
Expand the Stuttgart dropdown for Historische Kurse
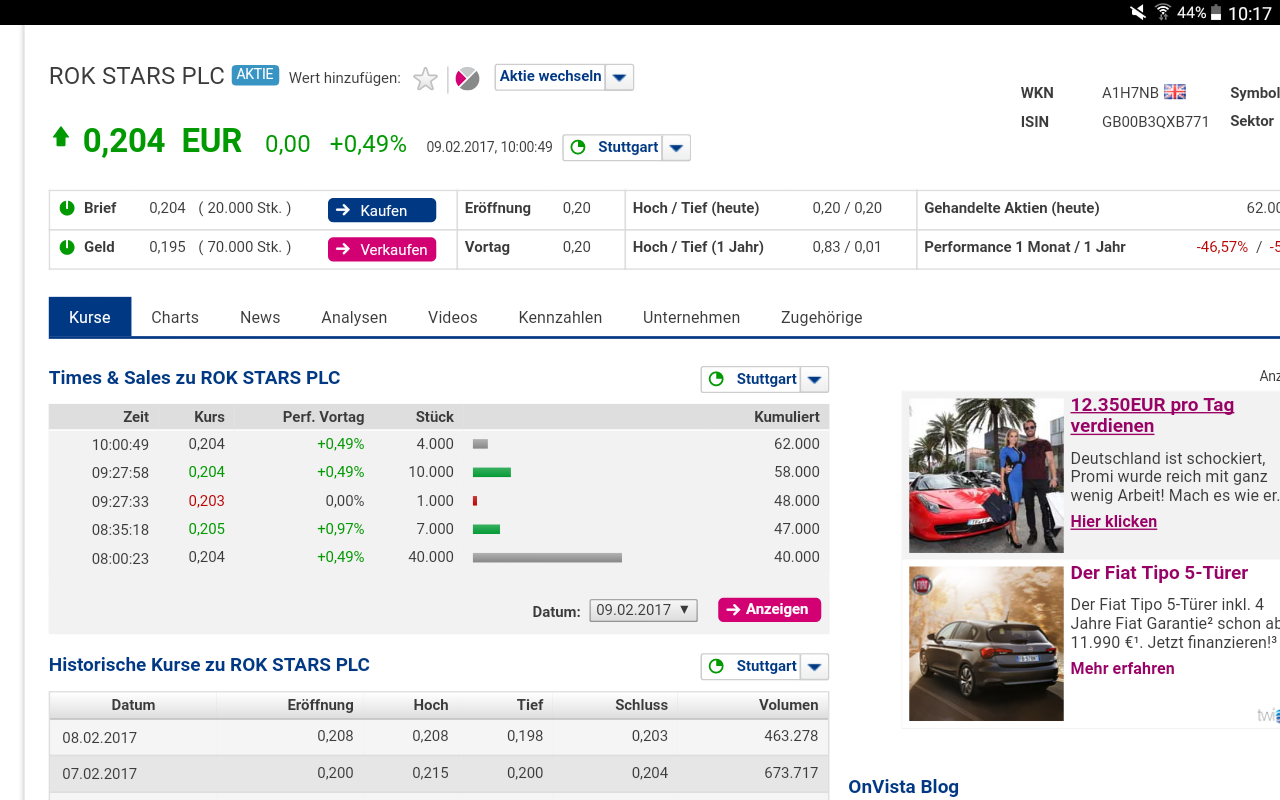[x=815, y=666]
